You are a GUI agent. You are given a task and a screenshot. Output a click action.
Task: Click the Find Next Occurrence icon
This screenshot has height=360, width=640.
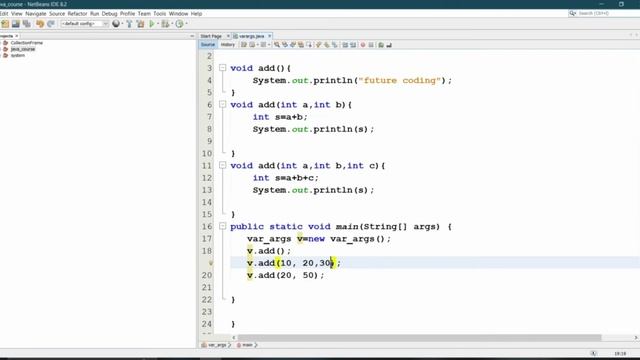(293, 45)
